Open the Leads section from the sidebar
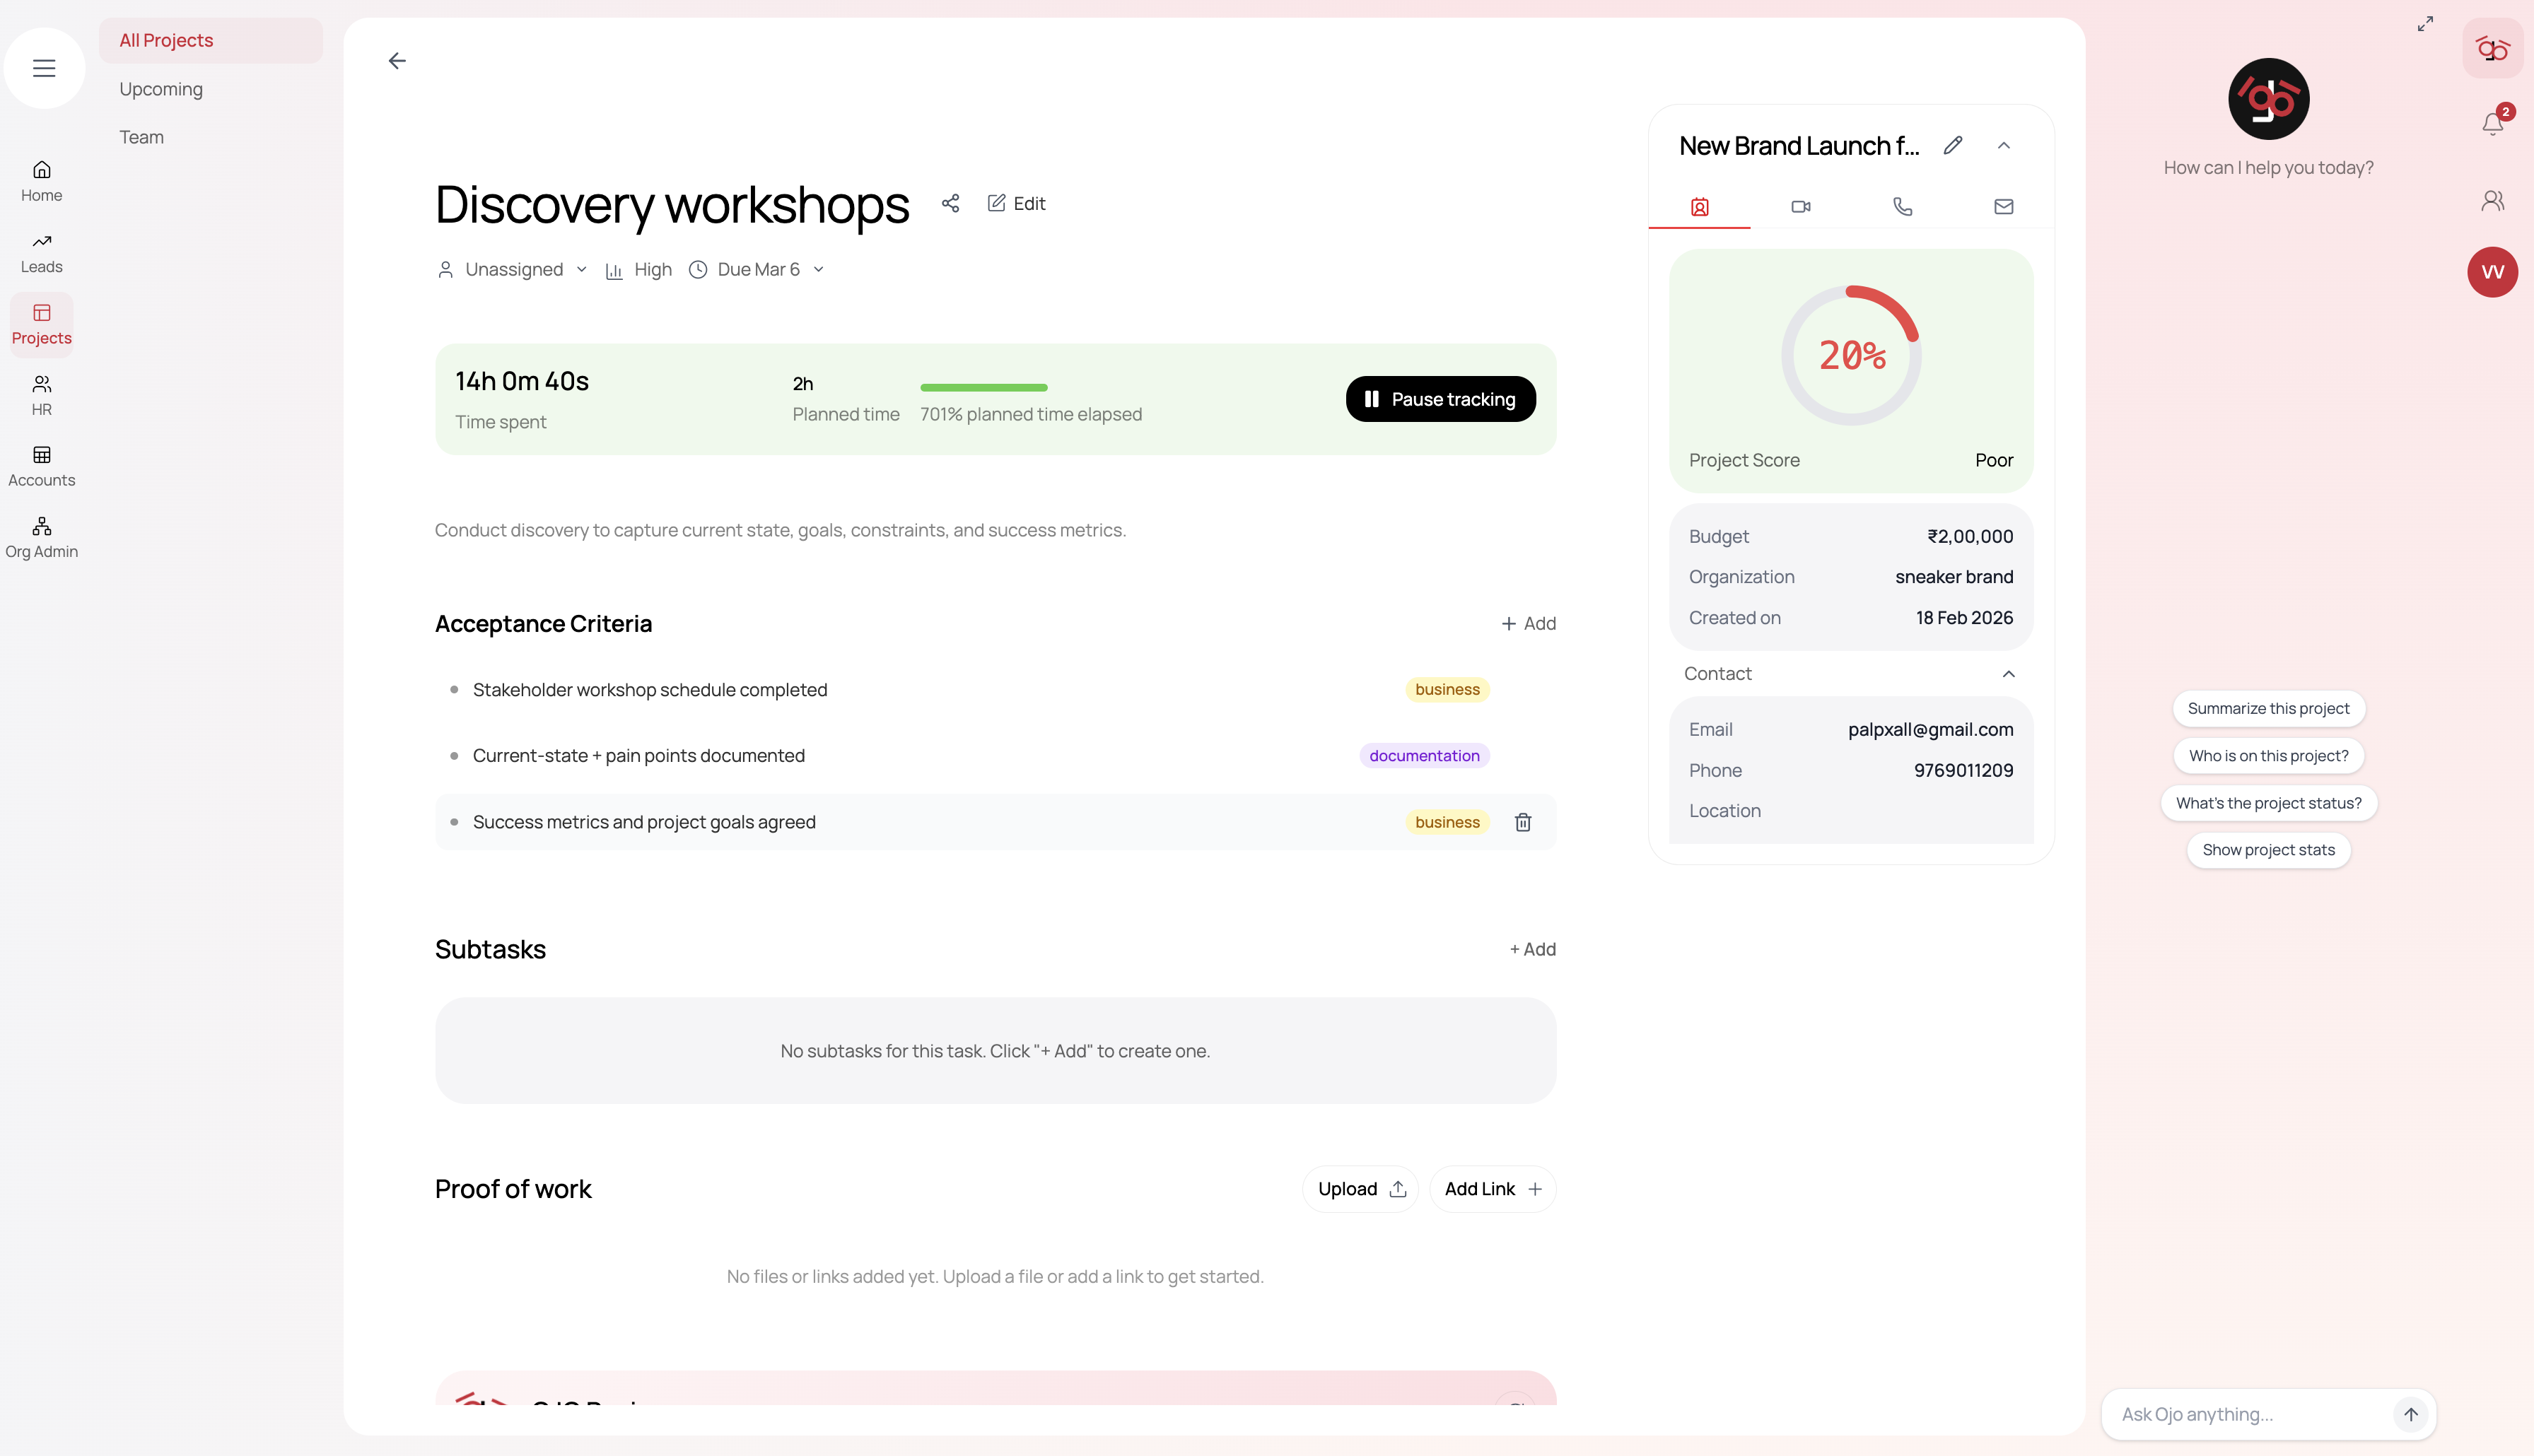Viewport: 2534px width, 1456px height. tap(41, 252)
